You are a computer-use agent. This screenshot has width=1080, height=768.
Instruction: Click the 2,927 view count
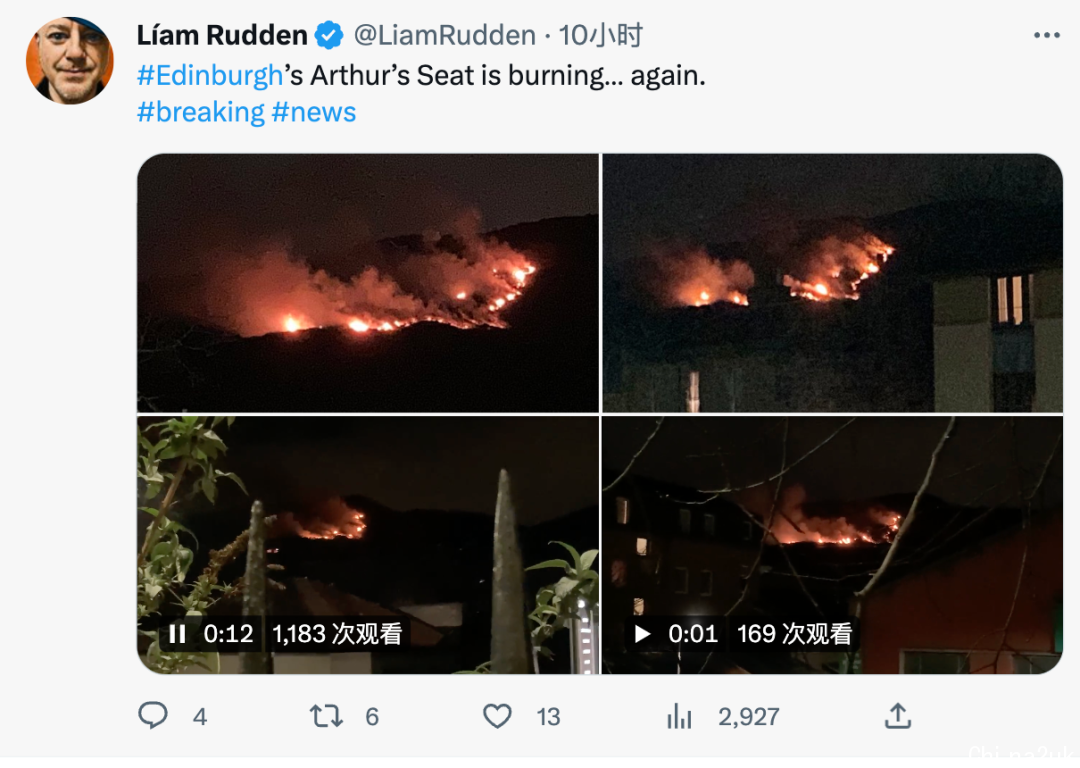(x=749, y=717)
